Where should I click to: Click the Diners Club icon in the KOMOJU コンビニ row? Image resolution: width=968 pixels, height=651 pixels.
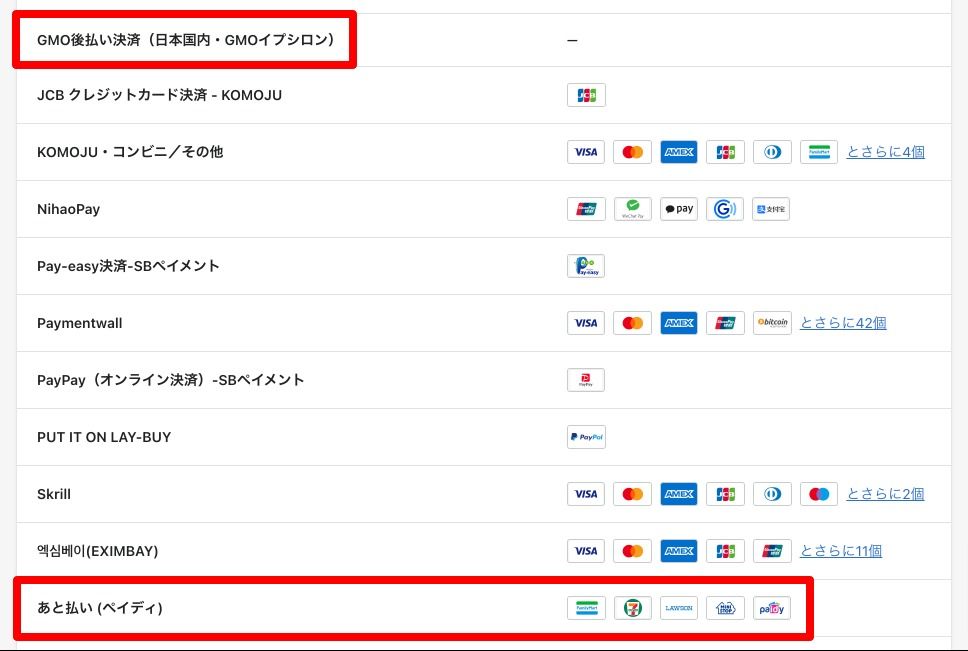click(x=772, y=152)
